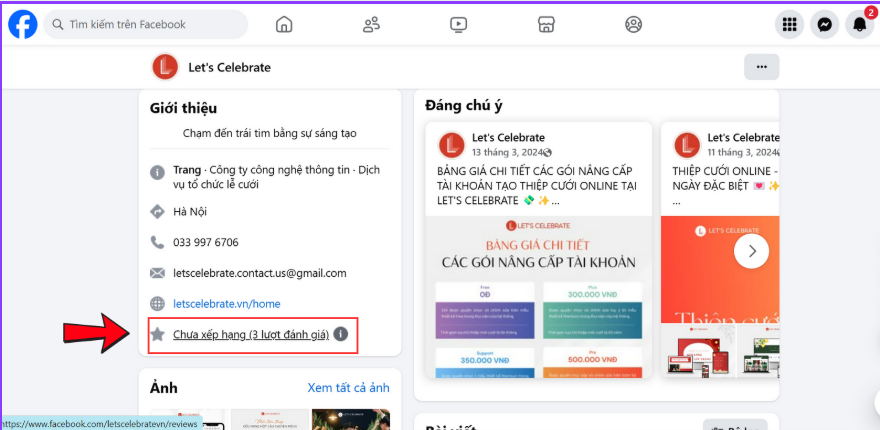Click the globe website icon
Image resolution: width=880 pixels, height=430 pixels.
tap(157, 304)
